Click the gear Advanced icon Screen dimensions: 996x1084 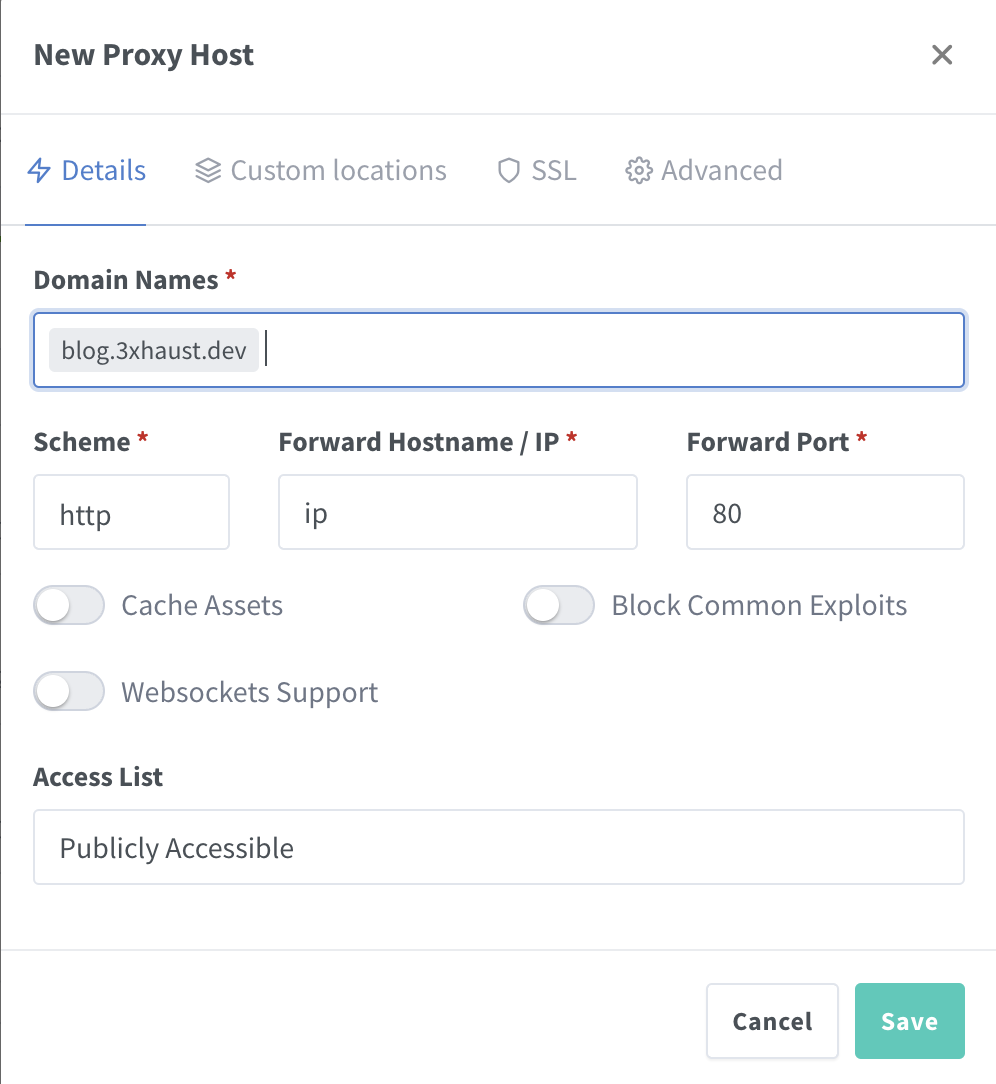click(x=638, y=171)
